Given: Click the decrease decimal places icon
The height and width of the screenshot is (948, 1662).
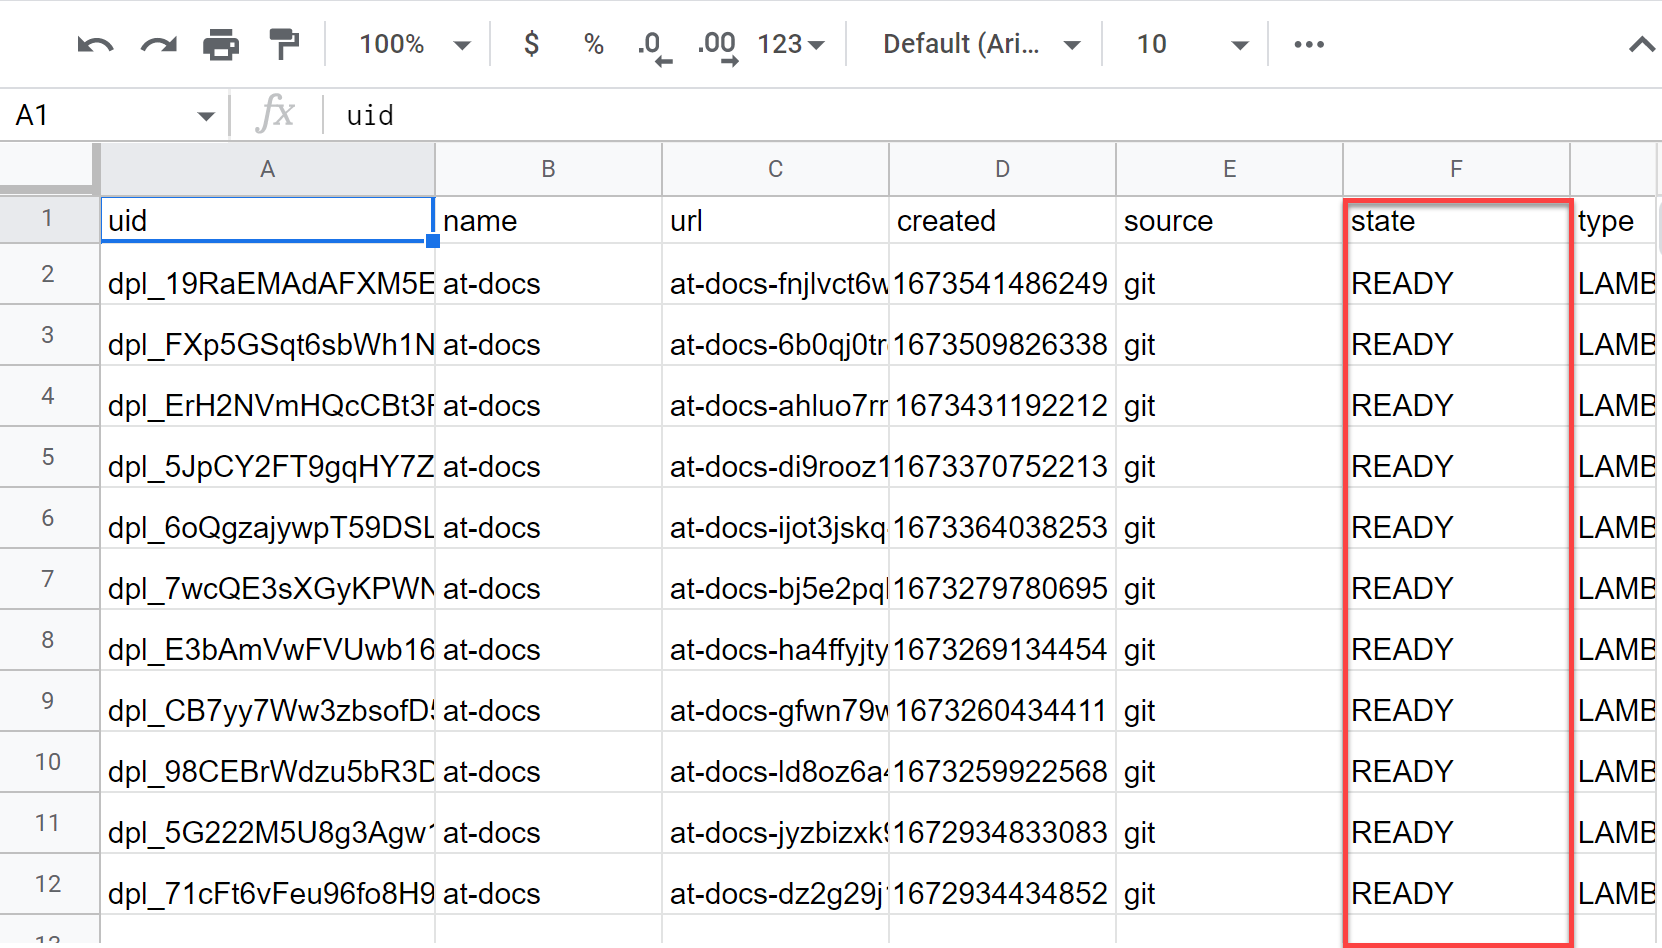Looking at the screenshot, I should coord(654,45).
